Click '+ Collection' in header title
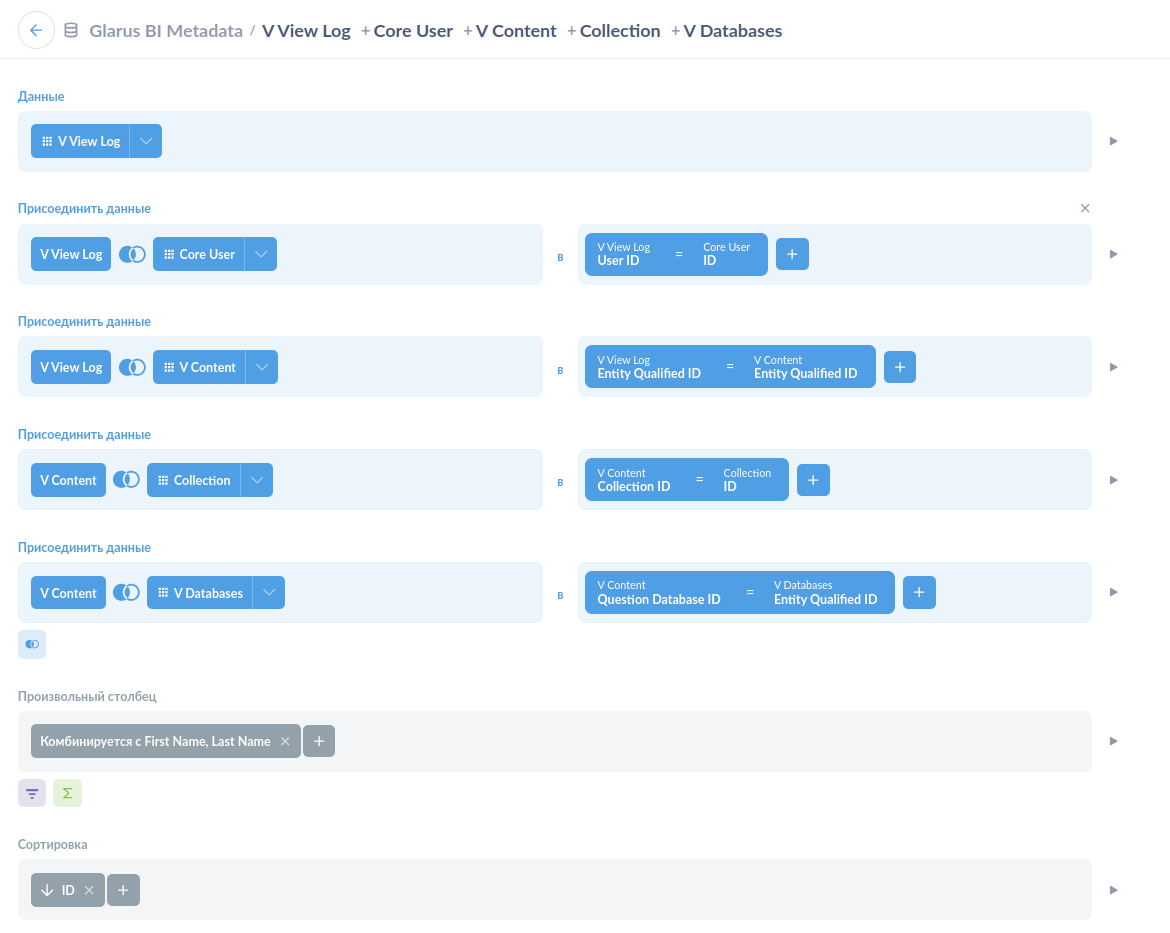 tap(613, 31)
